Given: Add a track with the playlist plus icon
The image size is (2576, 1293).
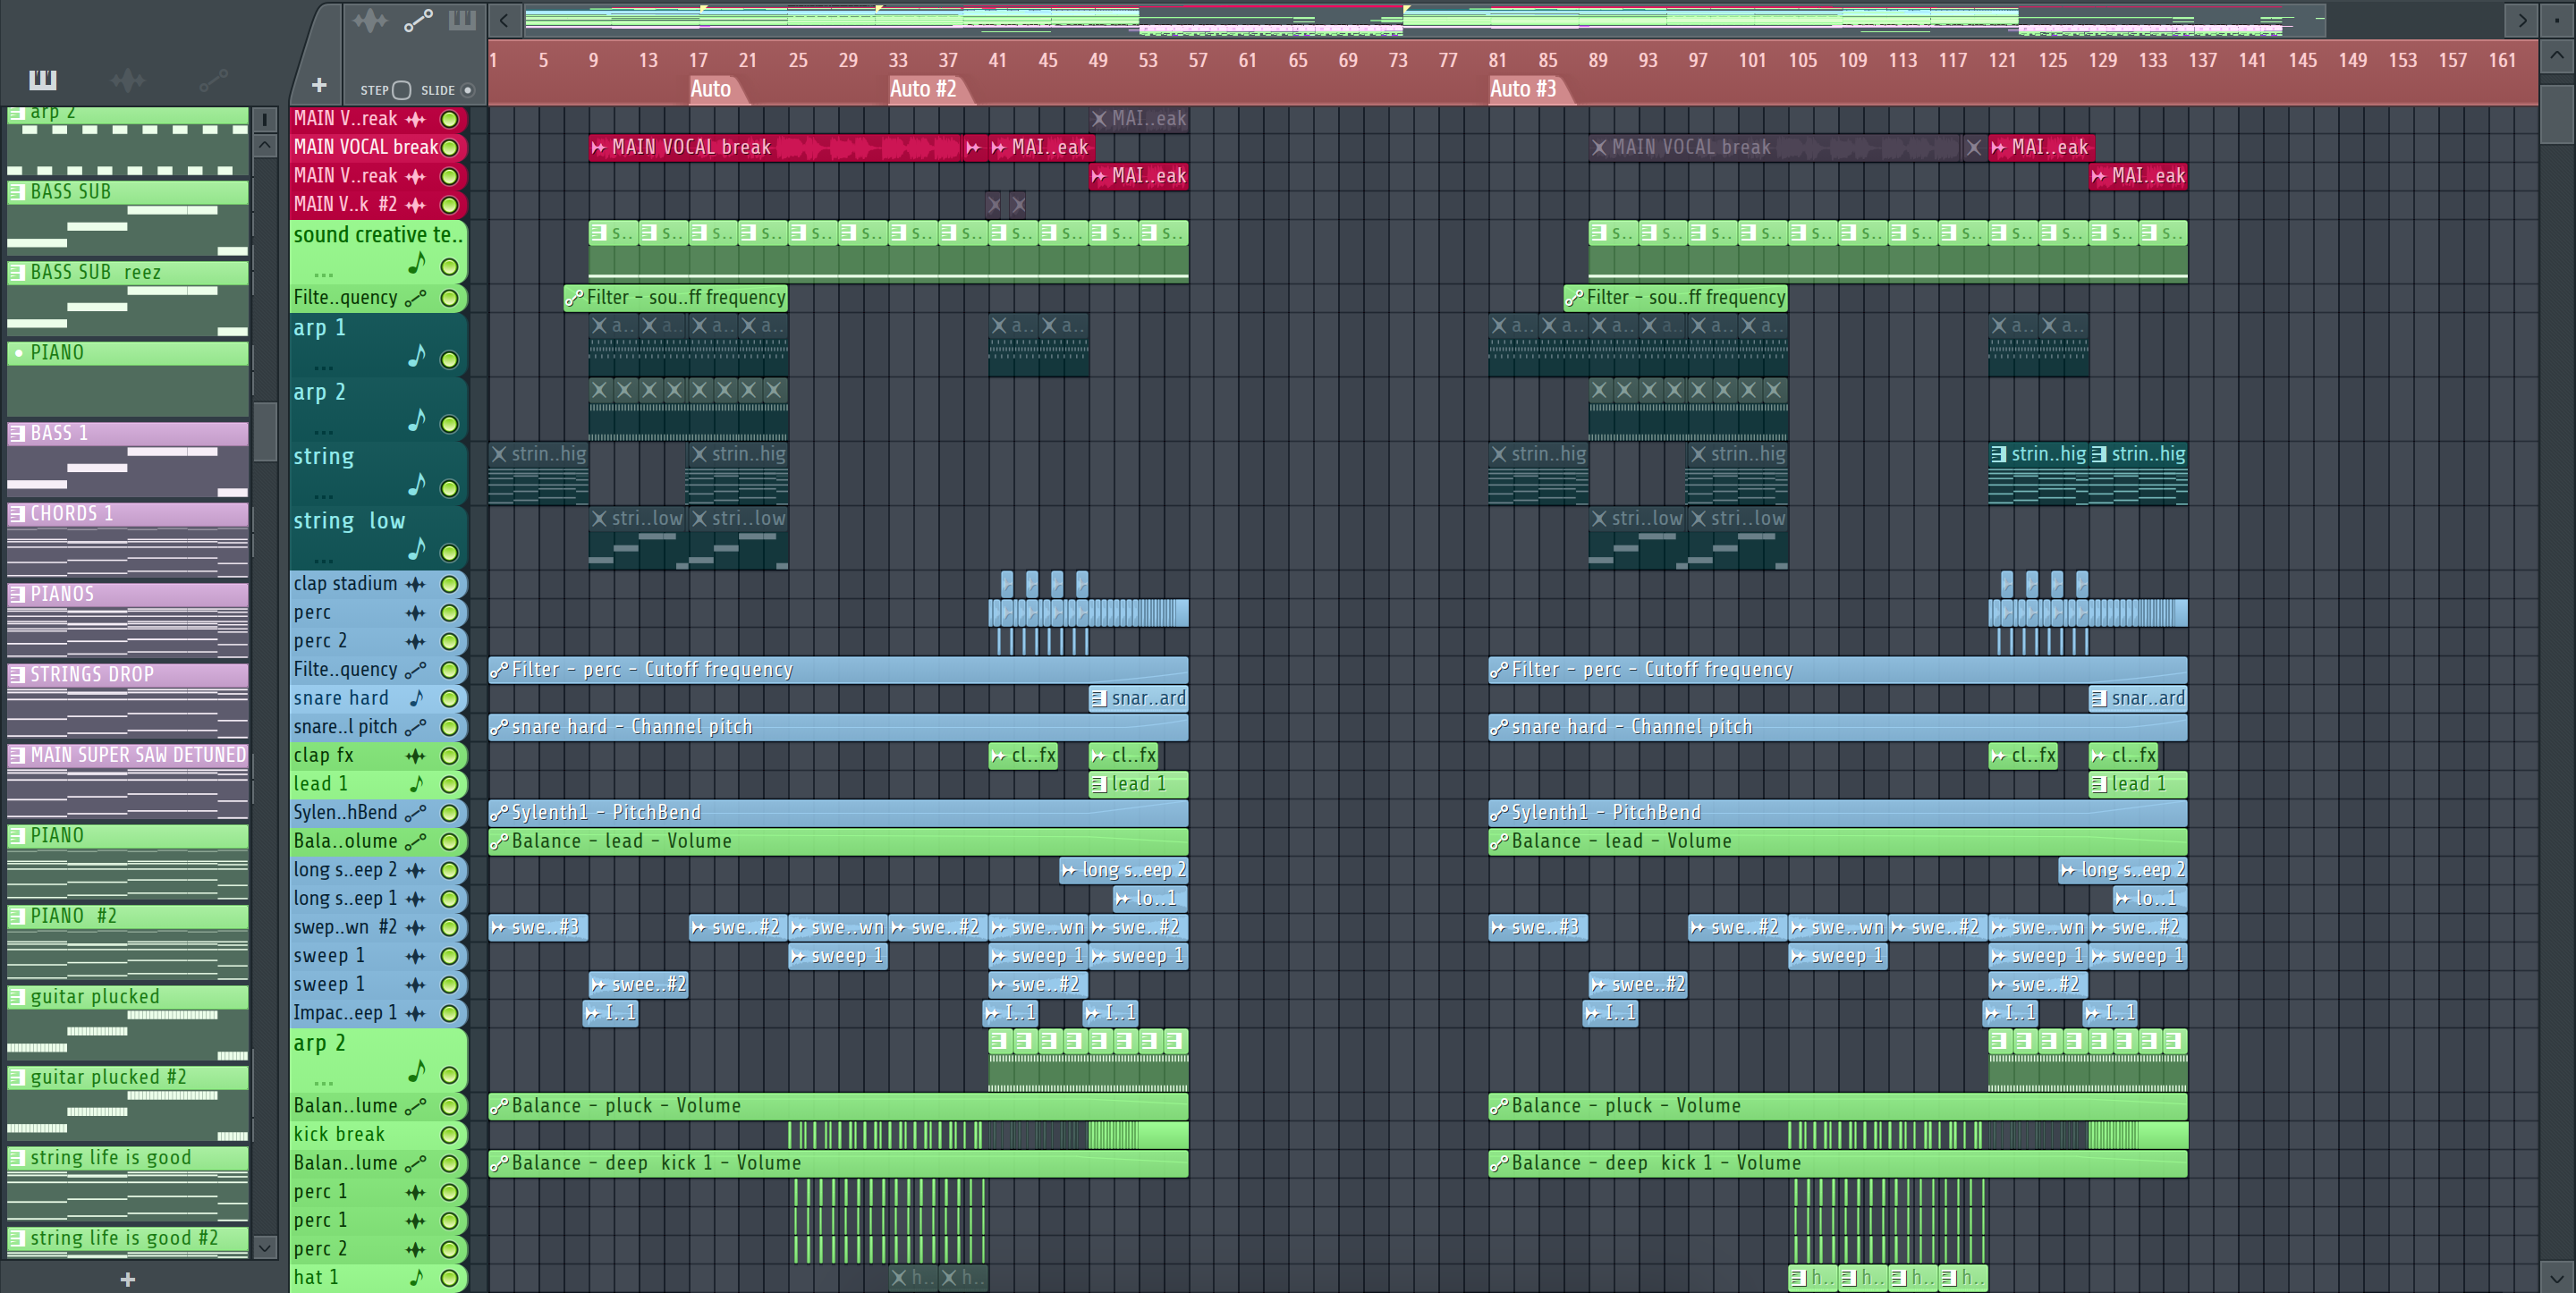Looking at the screenshot, I should (319, 86).
